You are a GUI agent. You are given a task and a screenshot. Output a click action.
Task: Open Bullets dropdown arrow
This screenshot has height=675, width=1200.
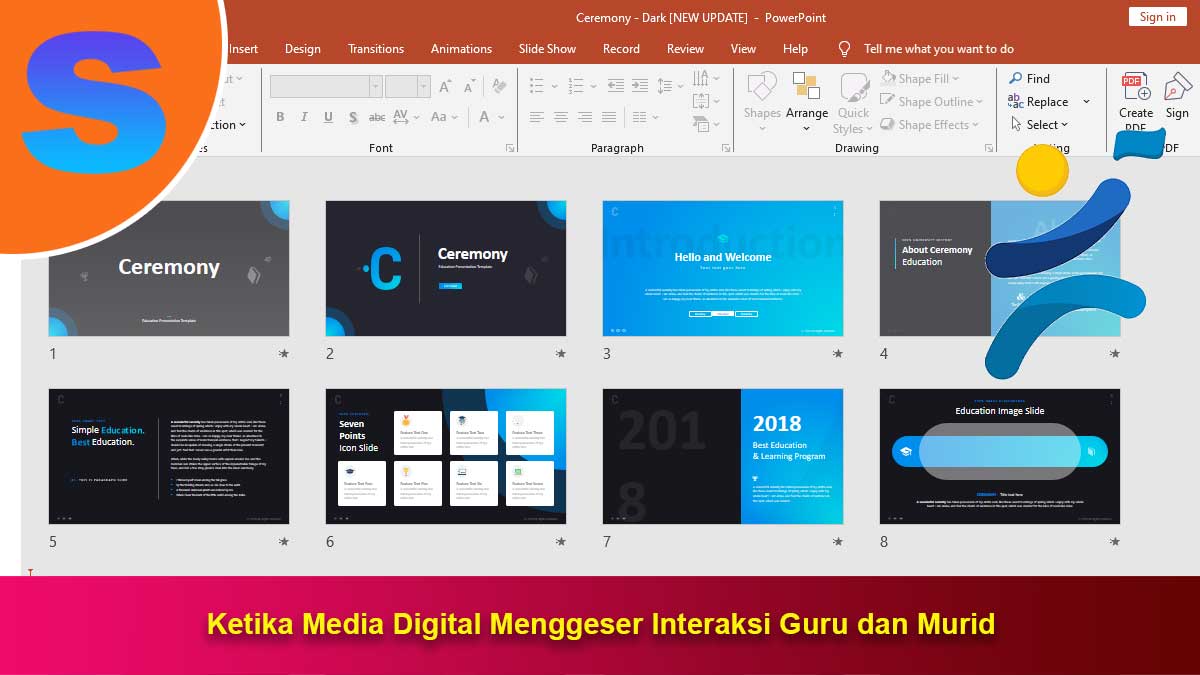pyautogui.click(x=555, y=86)
